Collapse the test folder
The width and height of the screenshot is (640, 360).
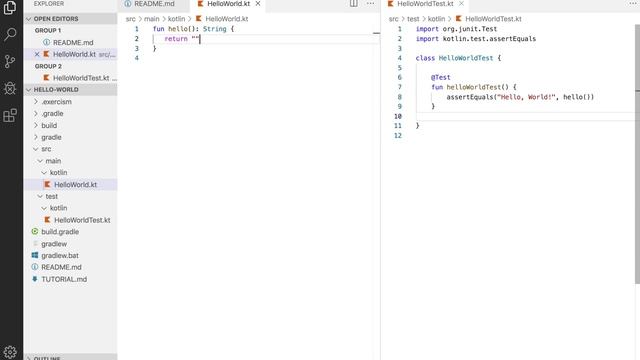51,196
